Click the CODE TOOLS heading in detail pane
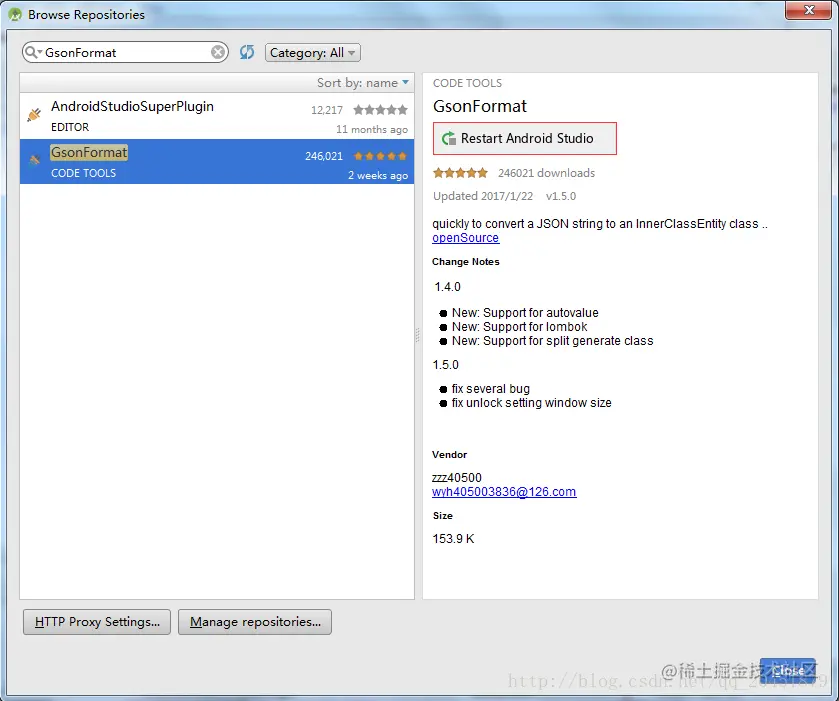This screenshot has height=701, width=839. coord(467,83)
